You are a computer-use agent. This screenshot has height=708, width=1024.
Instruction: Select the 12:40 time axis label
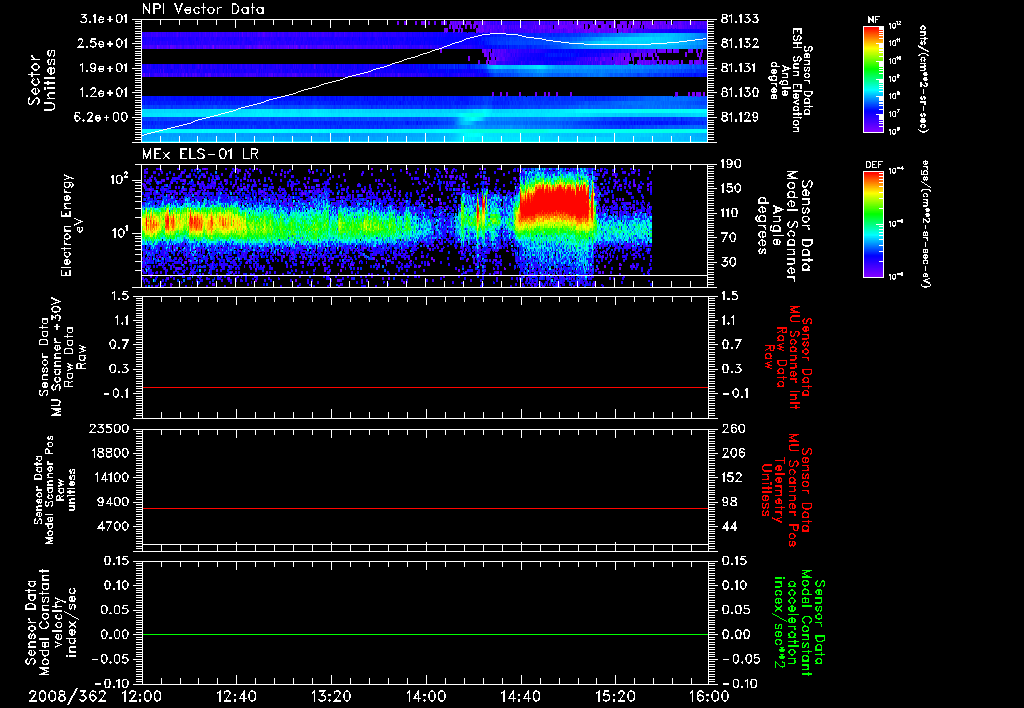click(236, 696)
